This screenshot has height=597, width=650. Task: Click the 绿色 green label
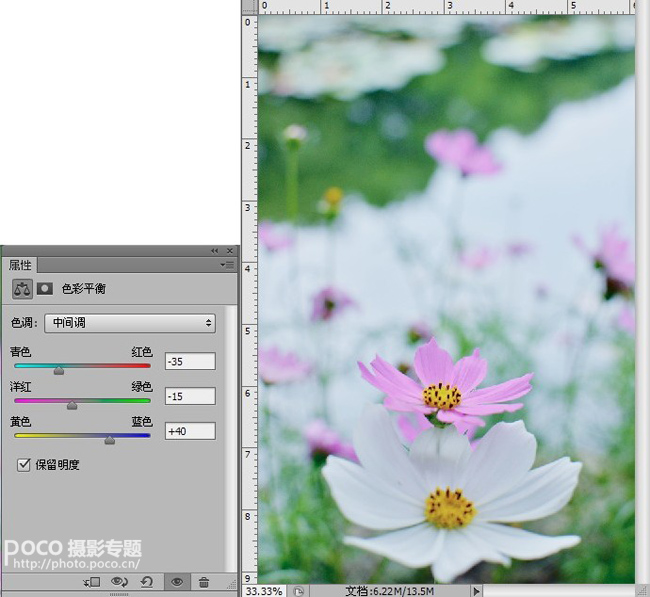coord(142,387)
